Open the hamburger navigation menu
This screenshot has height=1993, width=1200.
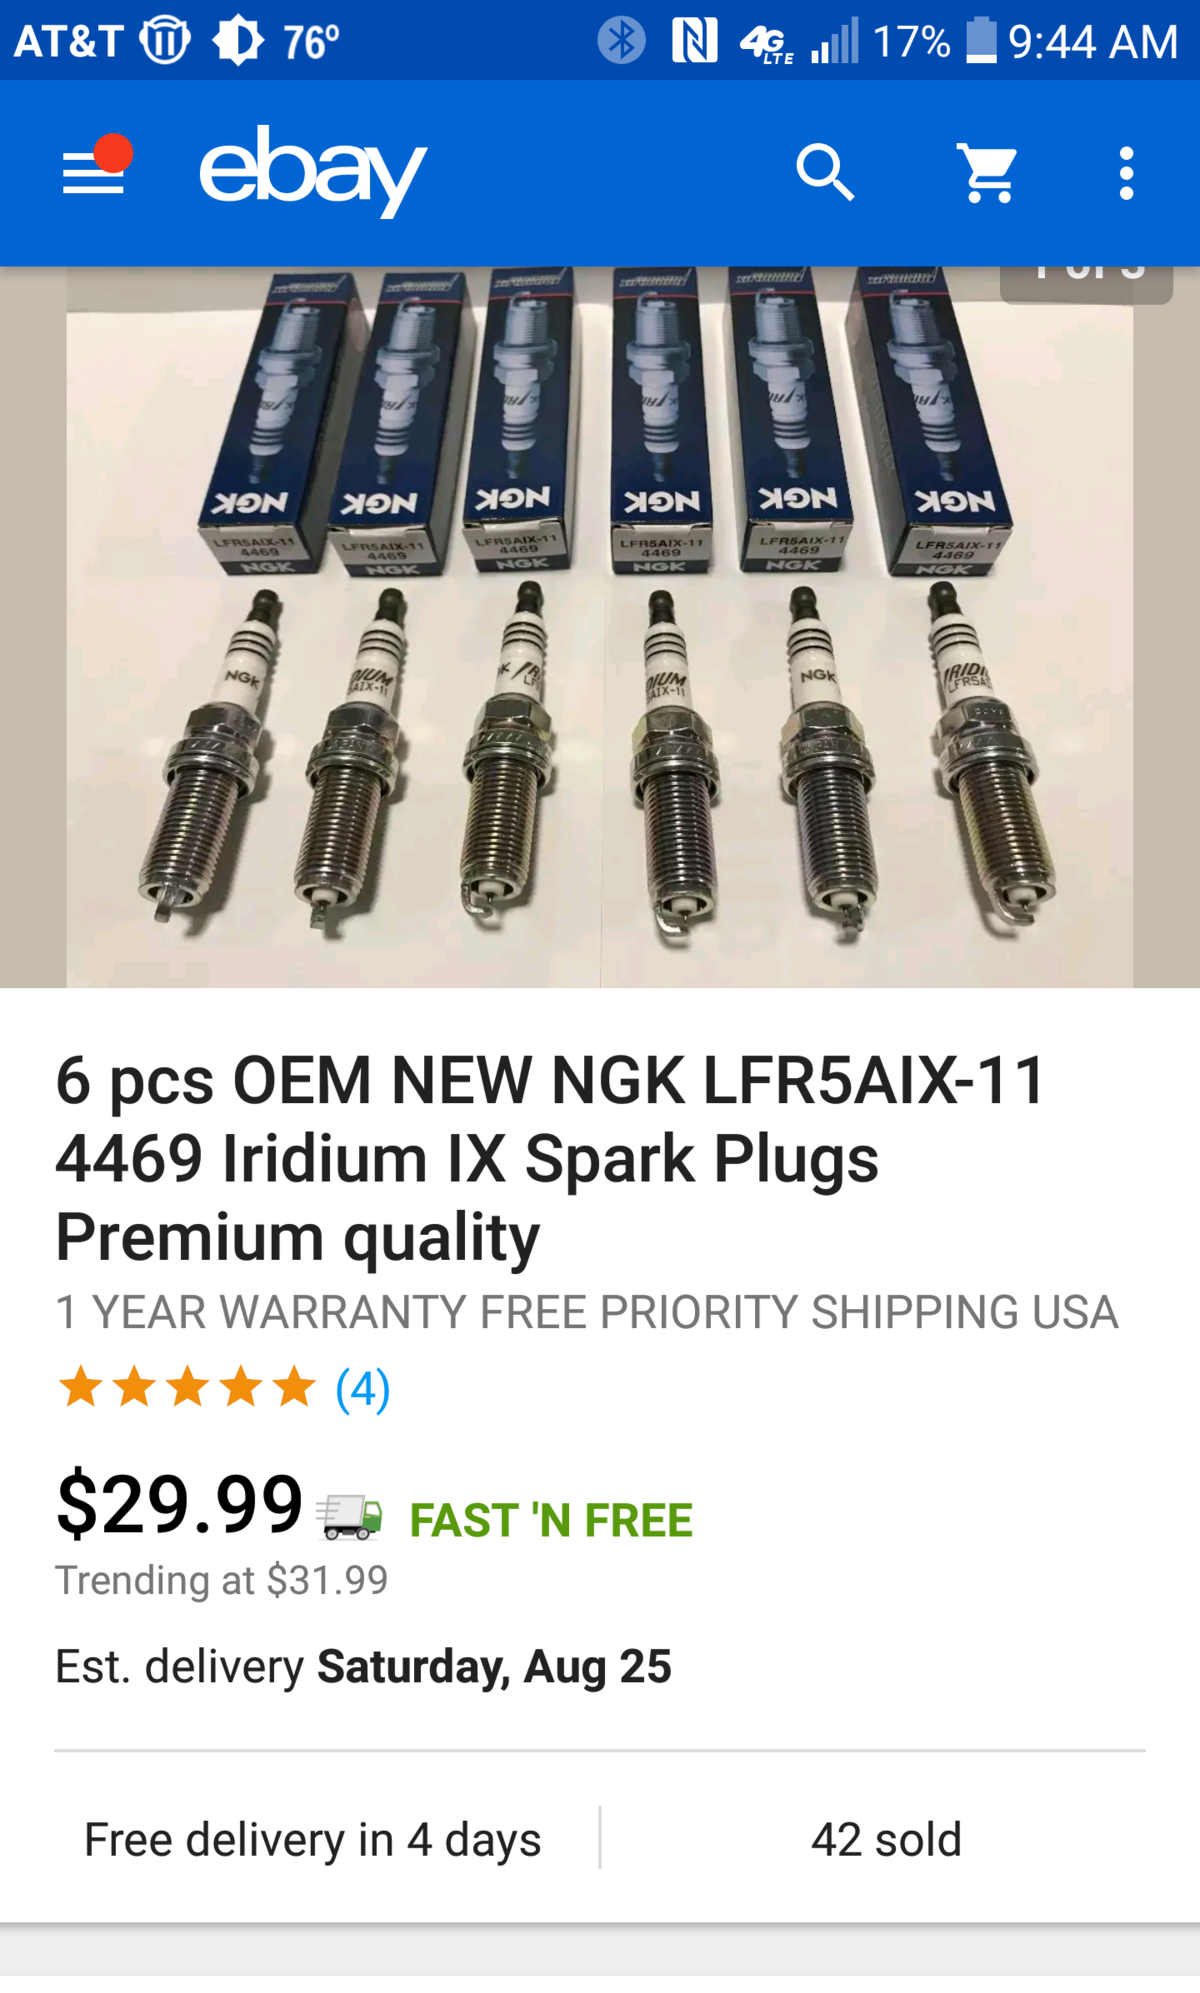point(93,171)
